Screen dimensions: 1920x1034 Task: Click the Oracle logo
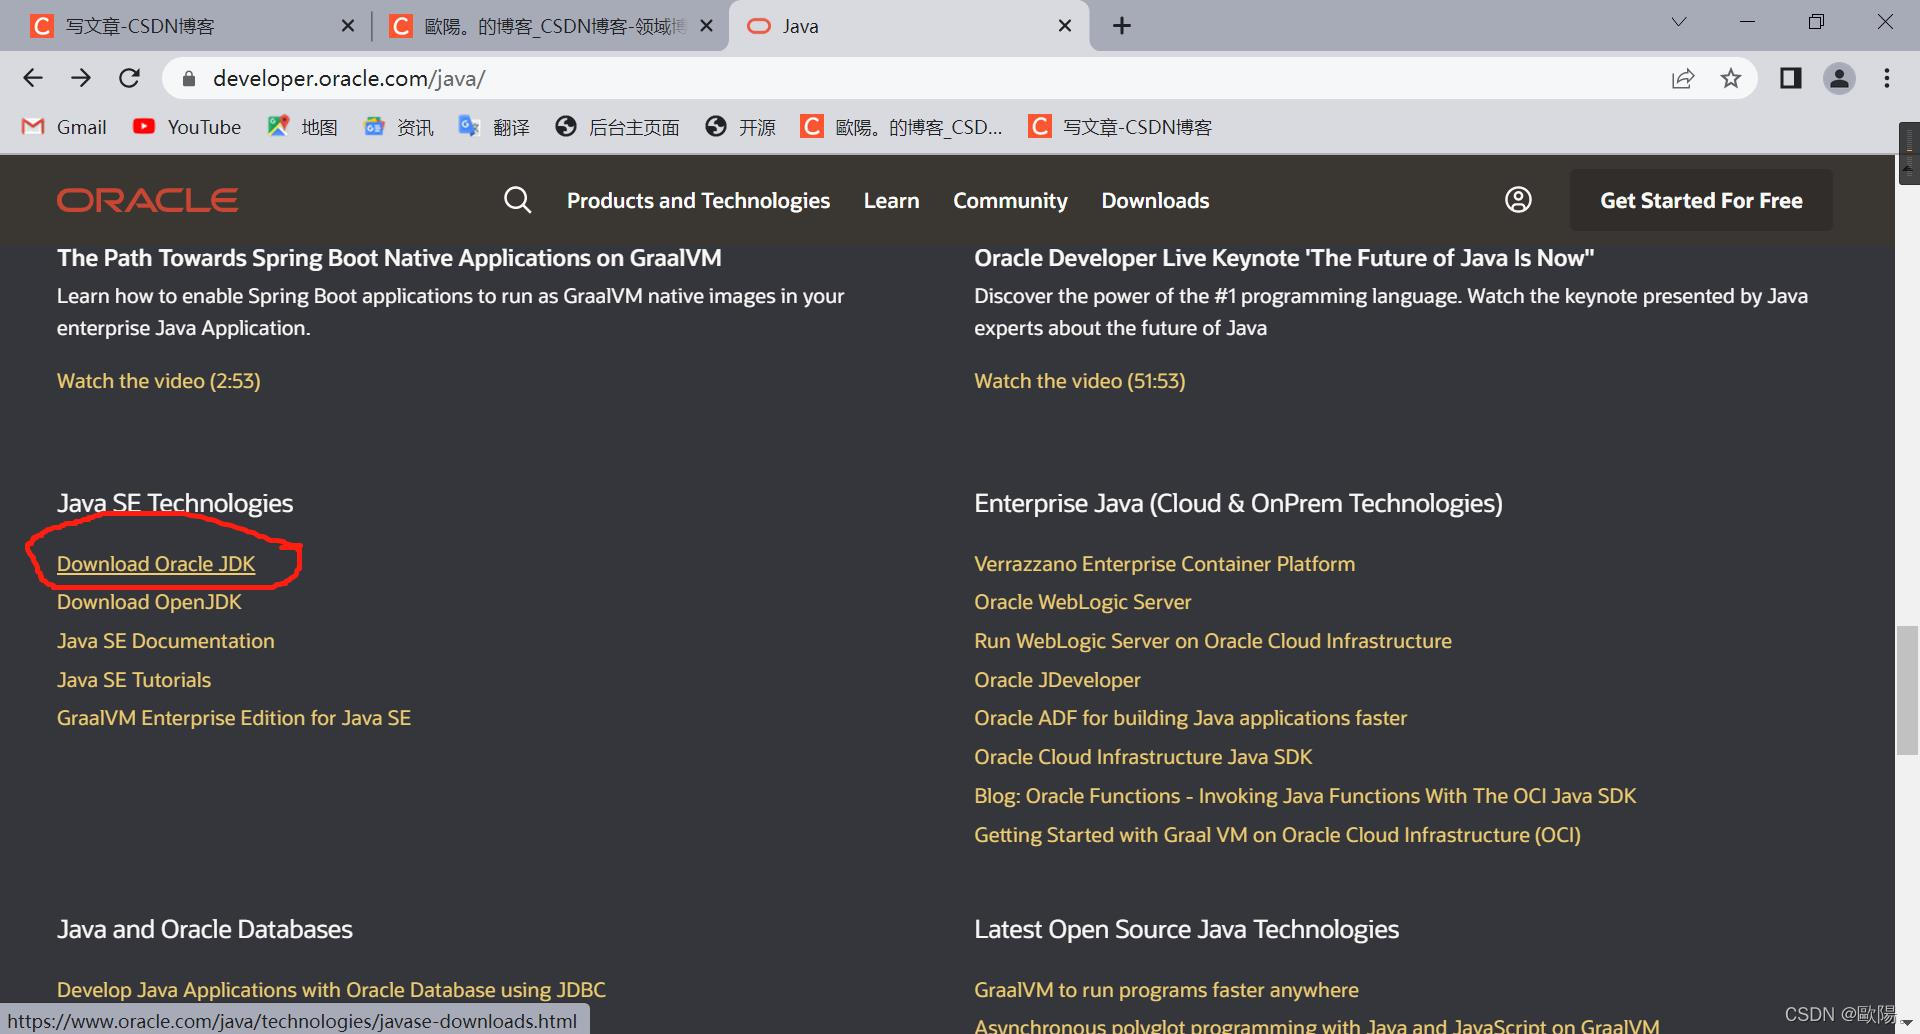tap(147, 200)
